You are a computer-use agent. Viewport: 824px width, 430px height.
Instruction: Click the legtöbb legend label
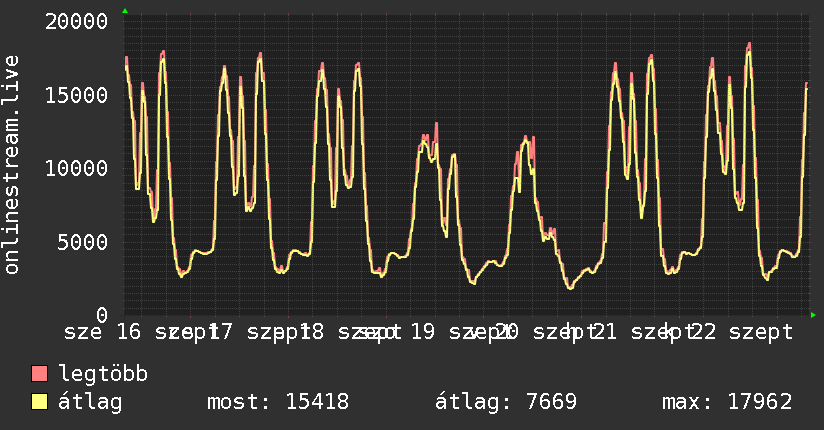103,374
